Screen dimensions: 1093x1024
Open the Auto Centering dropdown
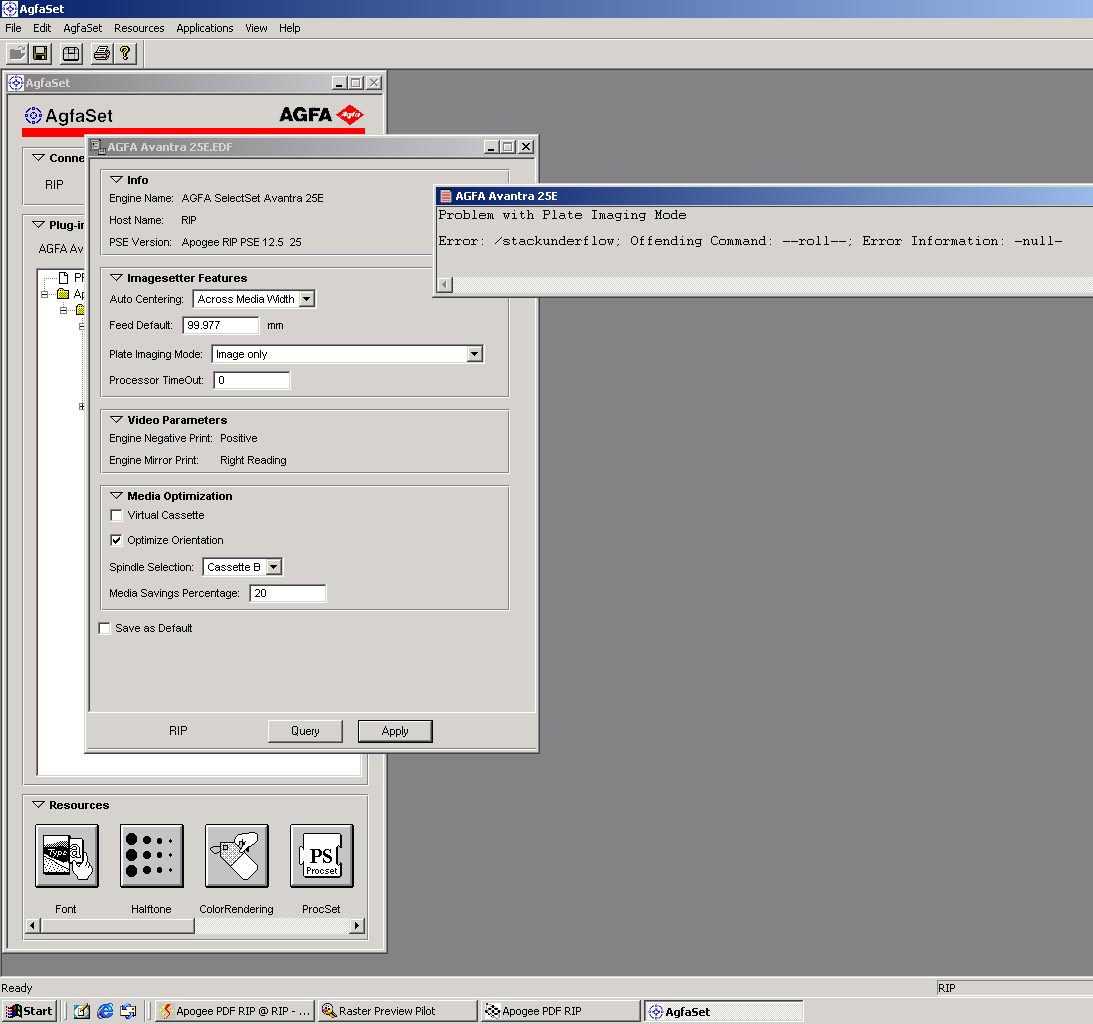[x=307, y=299]
